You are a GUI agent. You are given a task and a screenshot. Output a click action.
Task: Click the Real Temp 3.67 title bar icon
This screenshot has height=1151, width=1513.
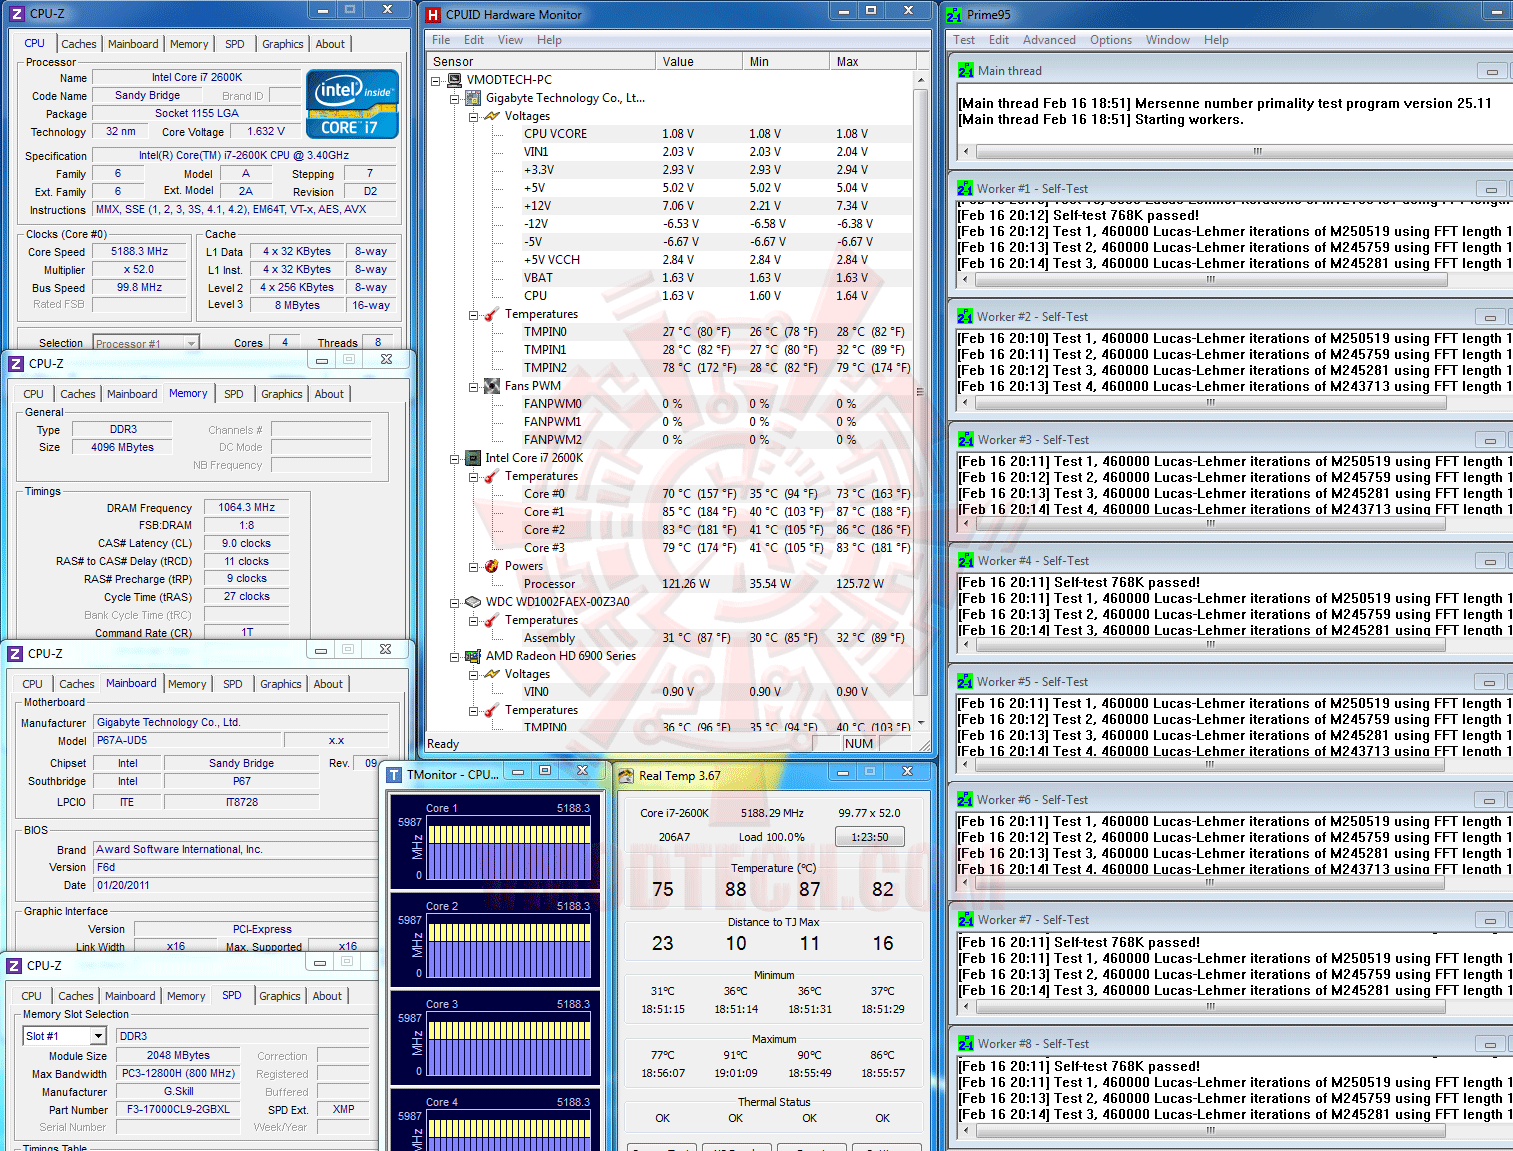[626, 776]
